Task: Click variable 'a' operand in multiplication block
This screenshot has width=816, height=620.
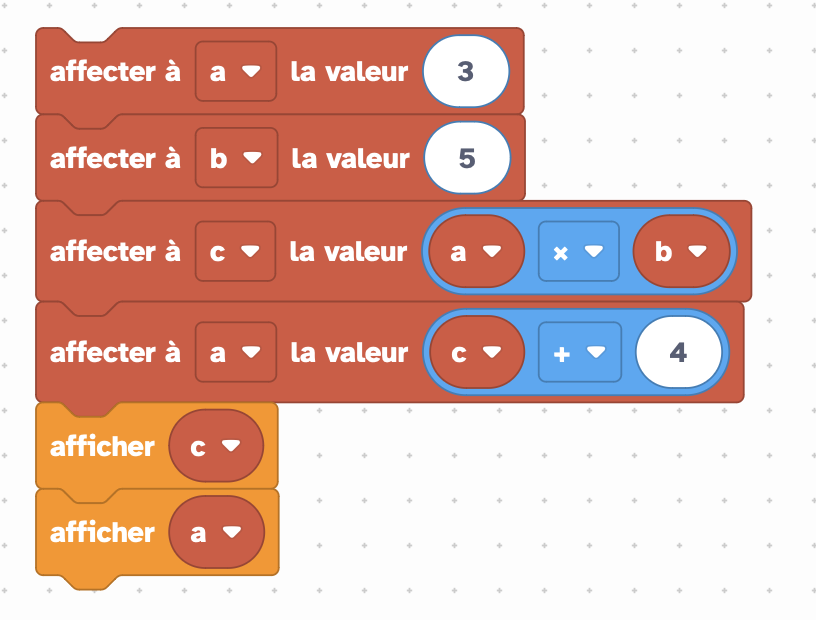Action: point(476,251)
